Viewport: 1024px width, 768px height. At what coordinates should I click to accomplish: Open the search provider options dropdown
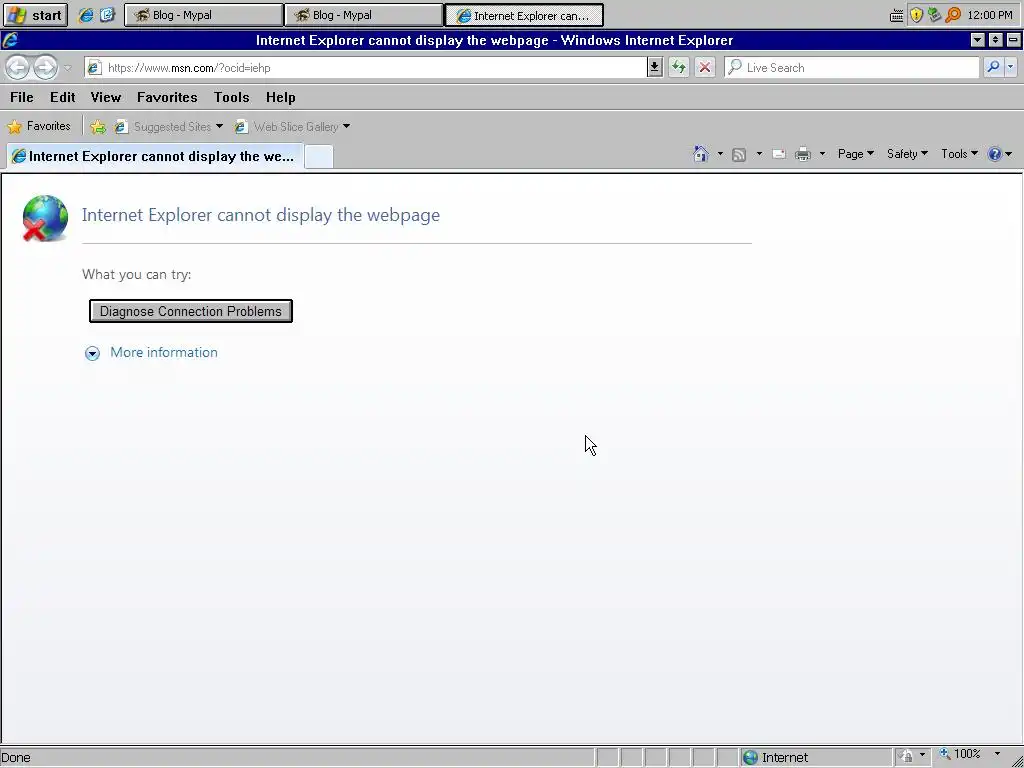coord(1010,67)
